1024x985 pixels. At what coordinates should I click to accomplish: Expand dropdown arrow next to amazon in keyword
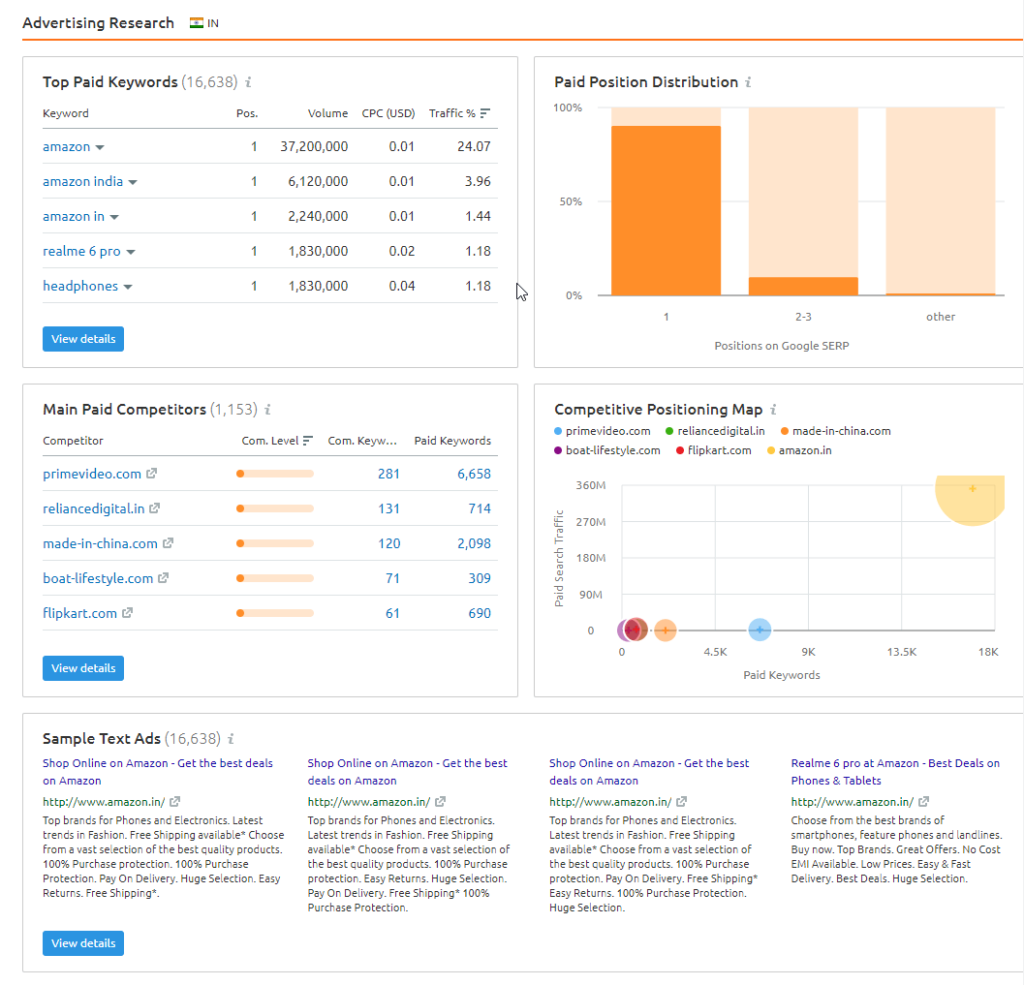(114, 217)
